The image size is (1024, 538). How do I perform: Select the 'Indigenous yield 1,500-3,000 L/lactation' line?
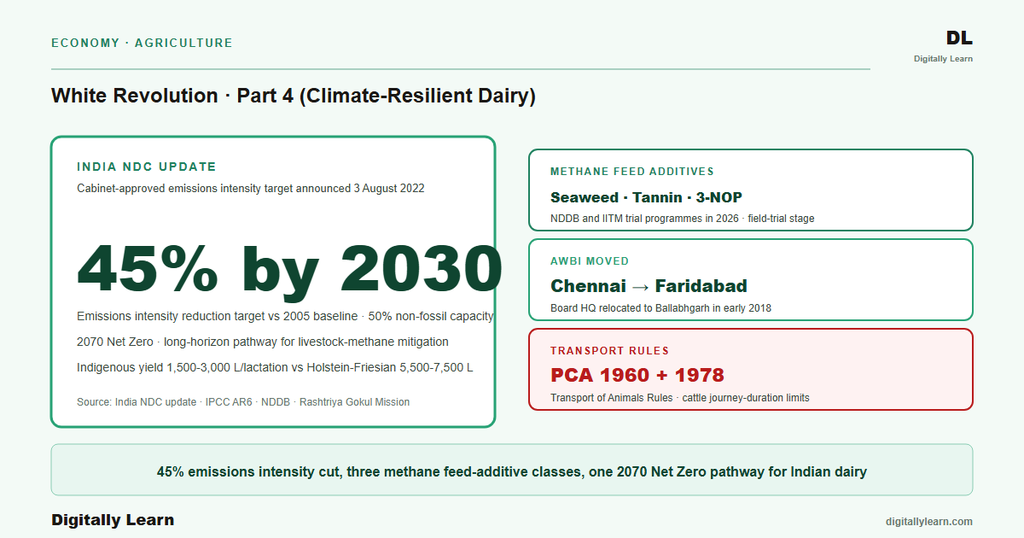[x=274, y=368]
